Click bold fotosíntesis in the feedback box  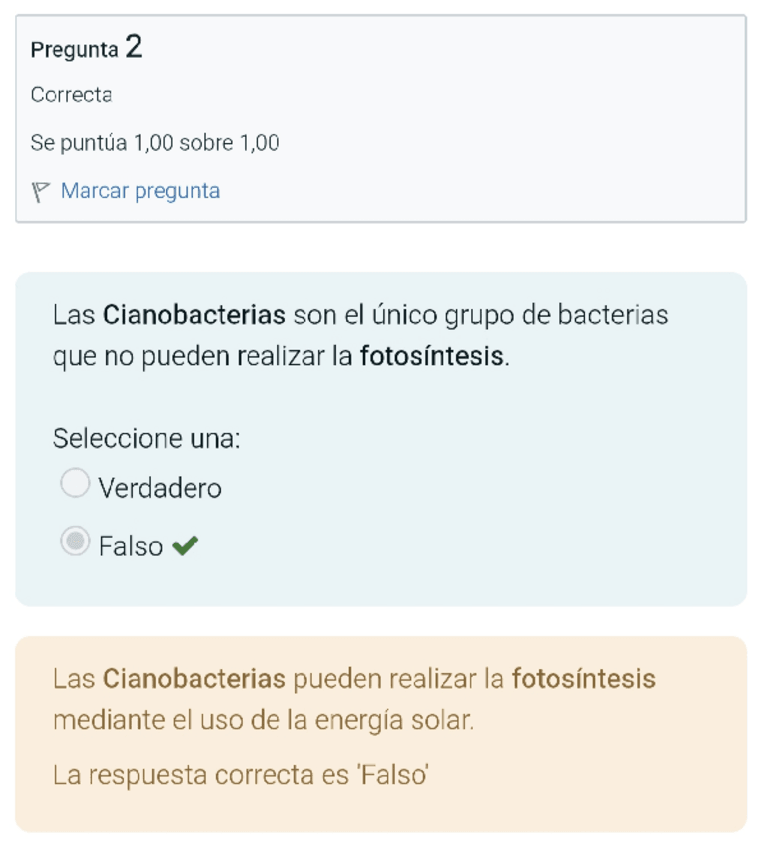pyautogui.click(x=583, y=680)
